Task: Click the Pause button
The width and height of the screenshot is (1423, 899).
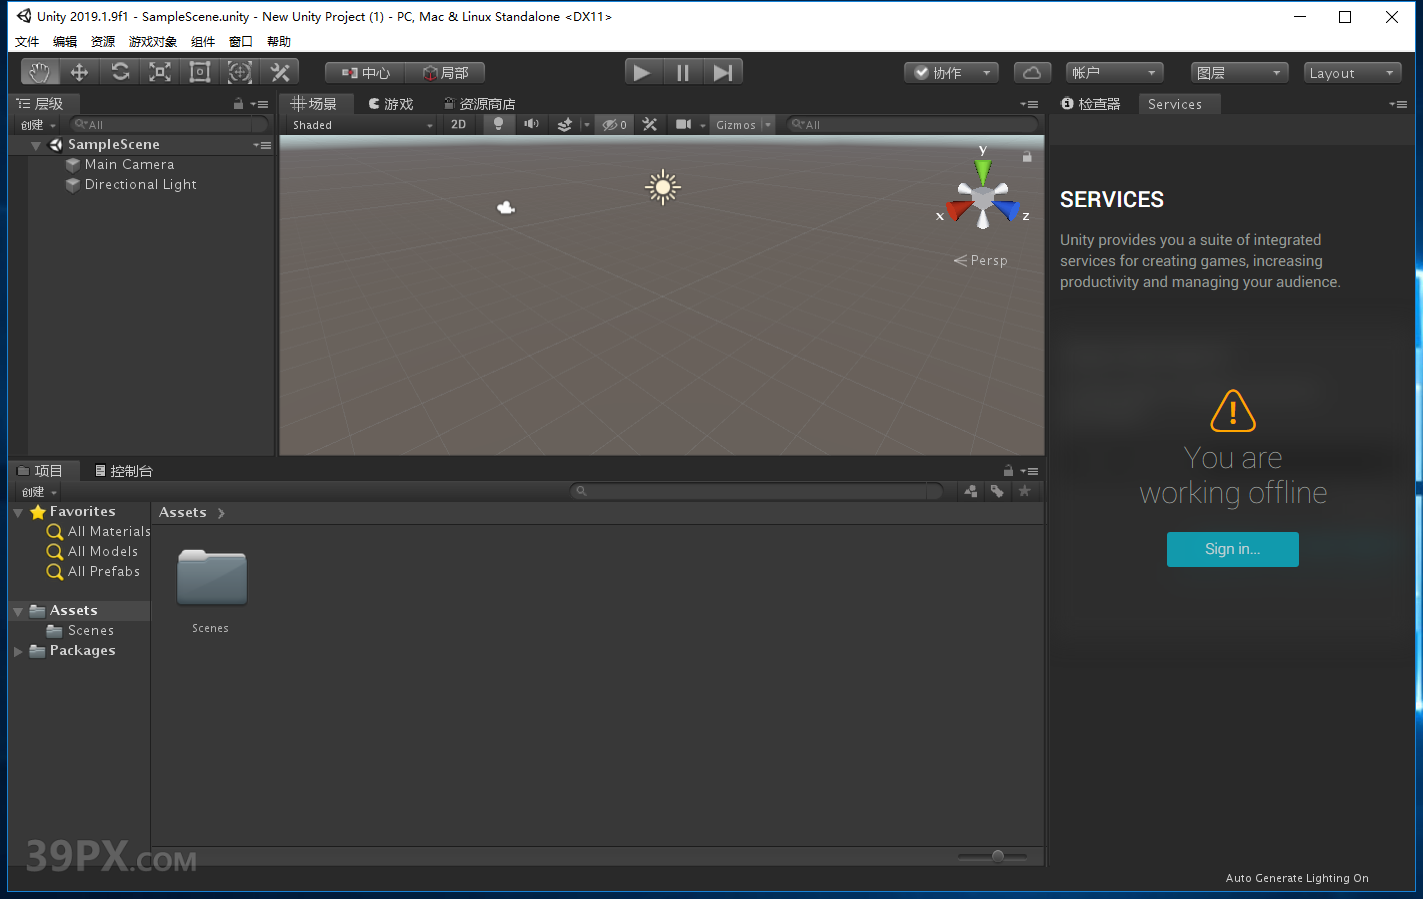Action: (x=683, y=72)
